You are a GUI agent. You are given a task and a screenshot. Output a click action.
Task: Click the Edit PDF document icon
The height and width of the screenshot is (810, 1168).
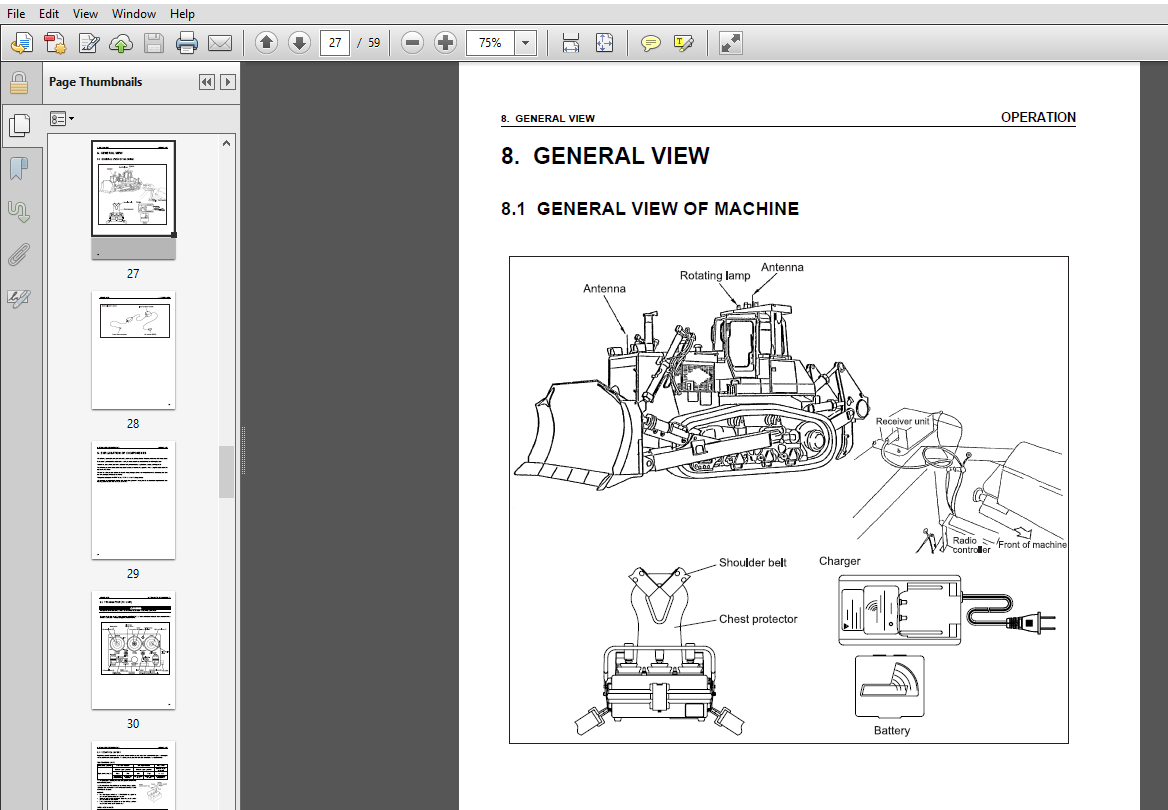coord(89,43)
